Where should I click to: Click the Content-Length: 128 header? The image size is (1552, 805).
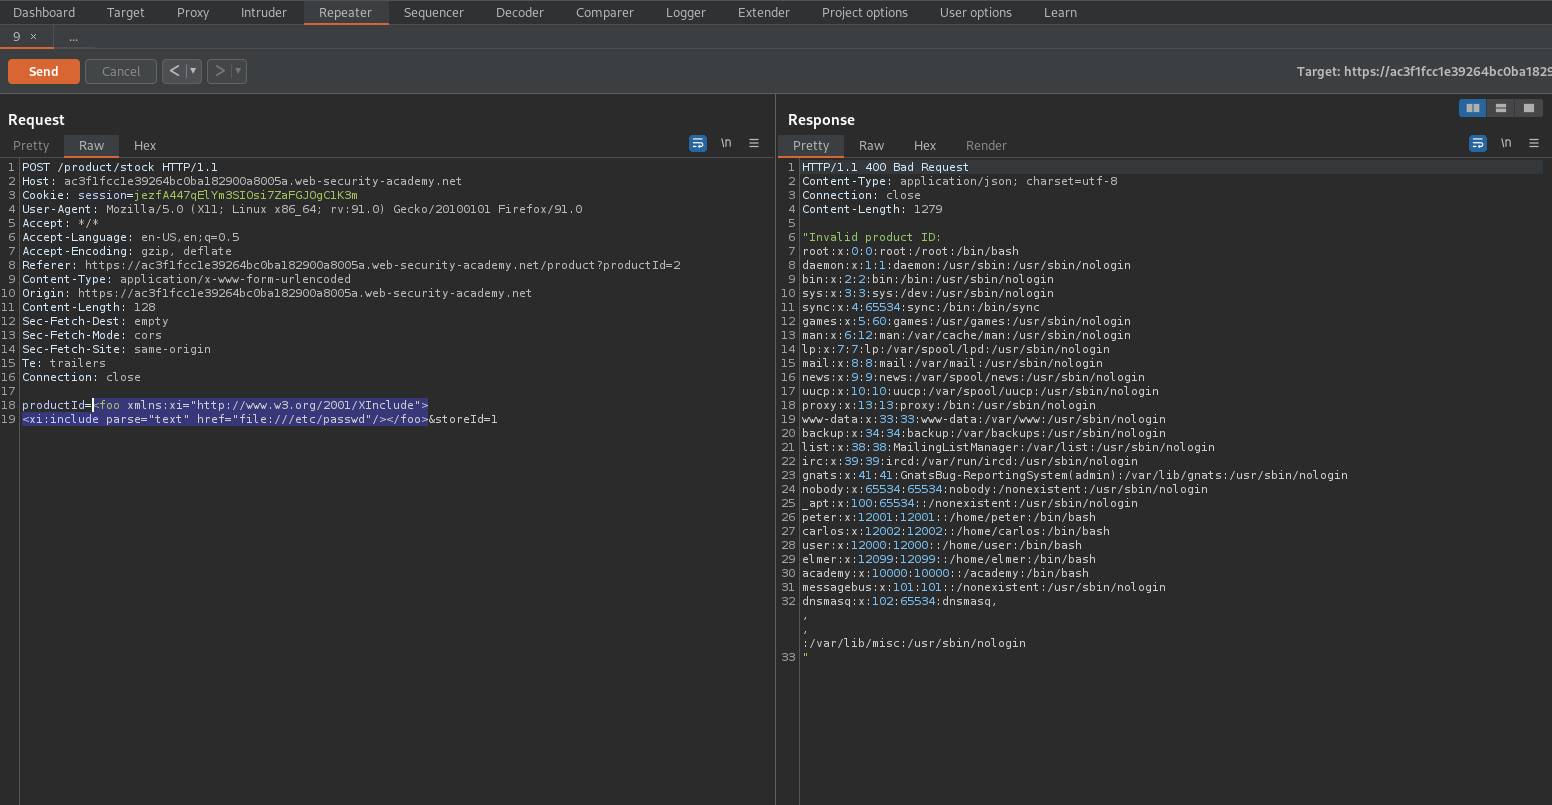click(x=89, y=307)
